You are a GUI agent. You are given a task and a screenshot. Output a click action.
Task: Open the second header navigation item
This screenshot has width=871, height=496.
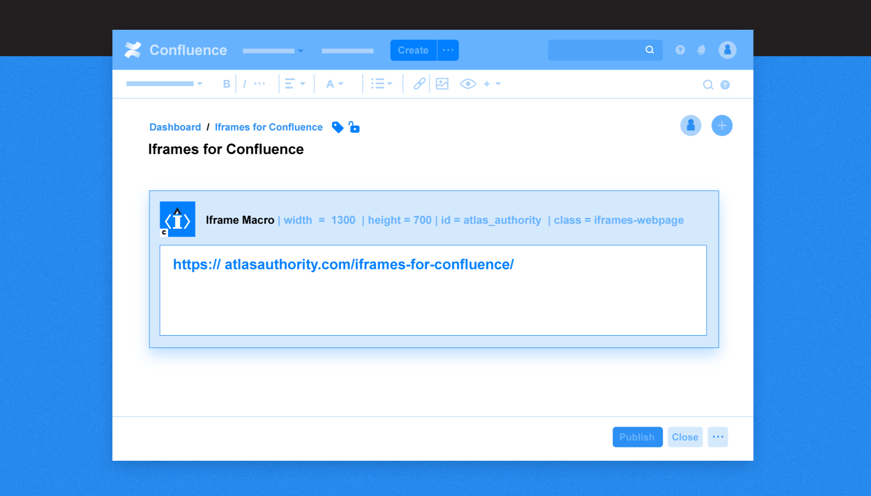(347, 51)
